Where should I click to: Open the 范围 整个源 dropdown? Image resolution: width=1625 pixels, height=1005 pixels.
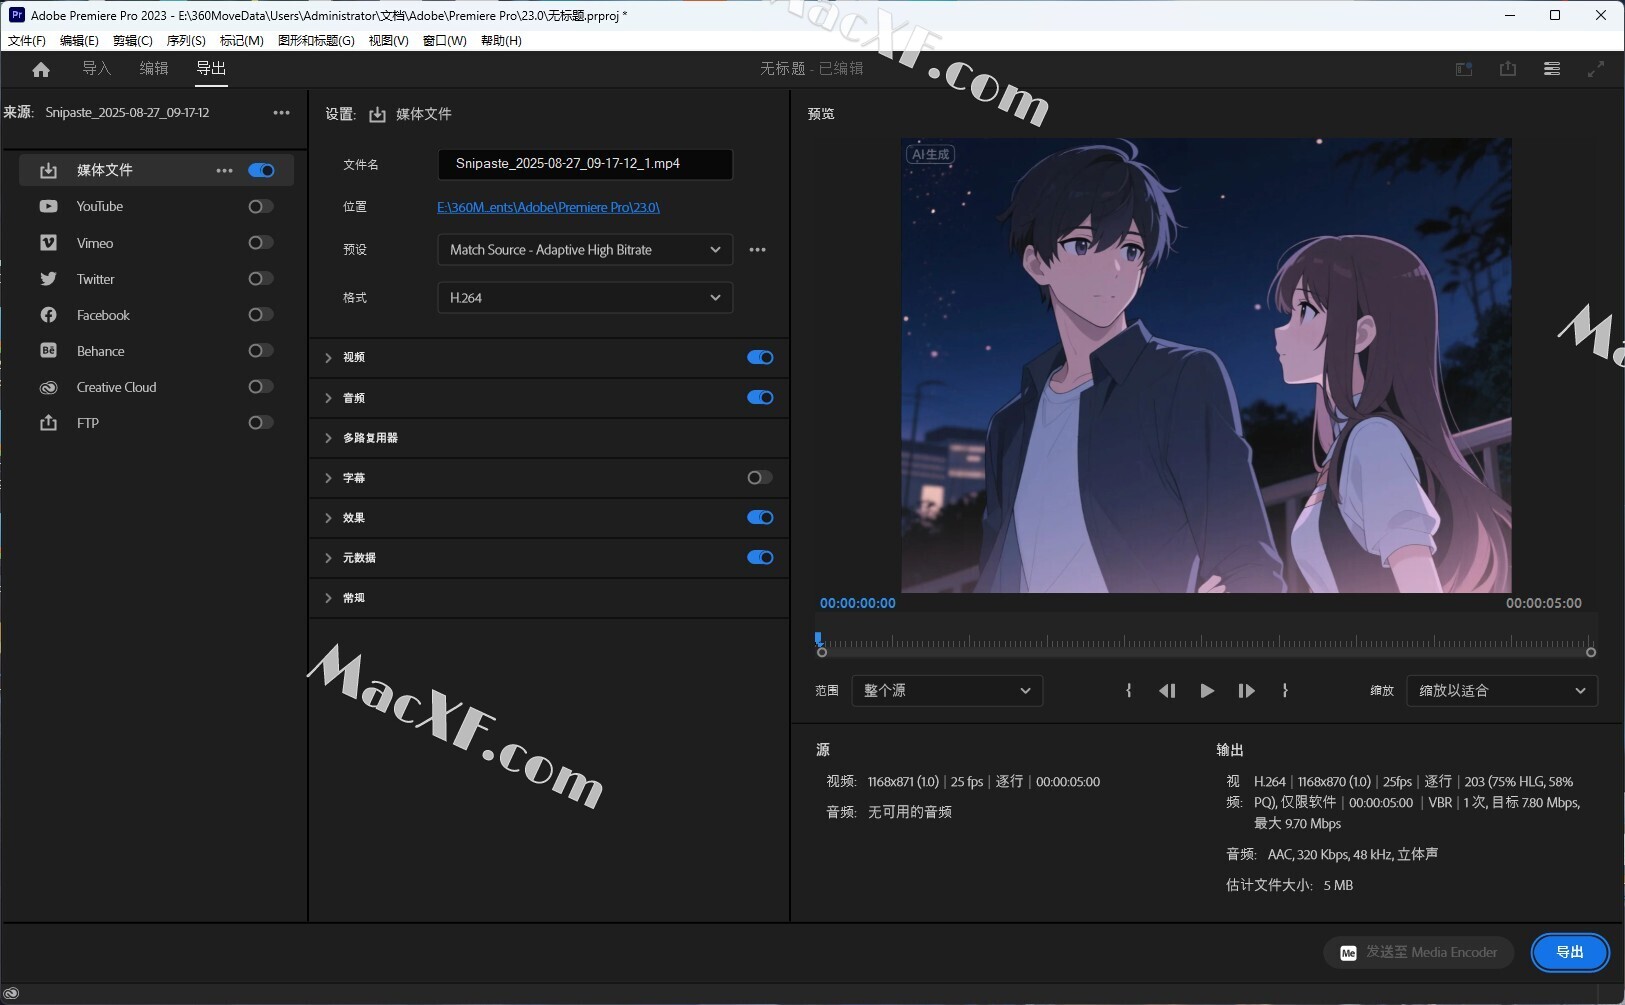pos(947,691)
